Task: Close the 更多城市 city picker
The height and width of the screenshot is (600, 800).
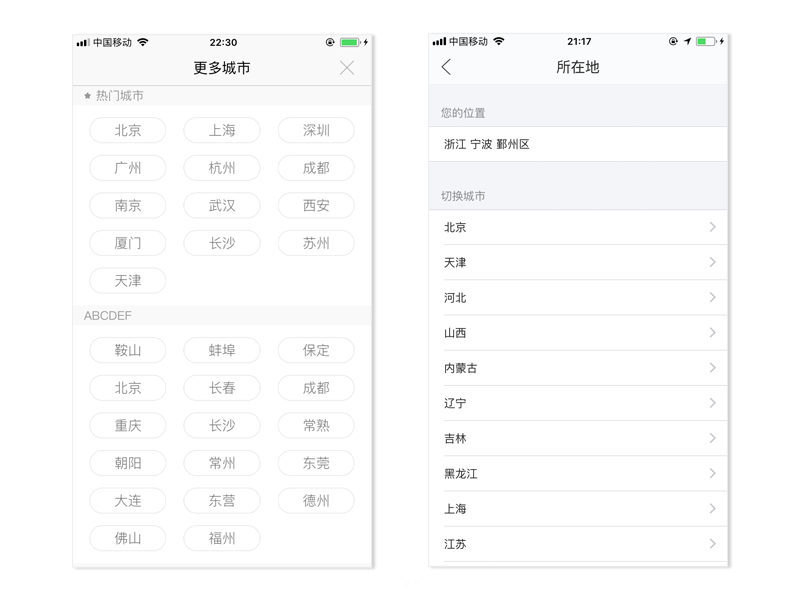Action: coord(347,68)
